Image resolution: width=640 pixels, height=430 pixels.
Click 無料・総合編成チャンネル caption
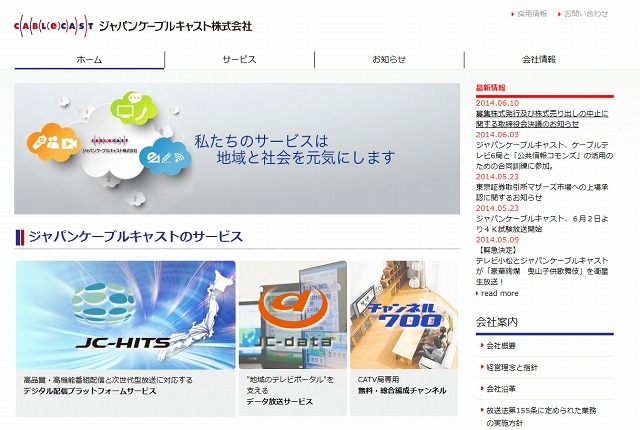402,391
